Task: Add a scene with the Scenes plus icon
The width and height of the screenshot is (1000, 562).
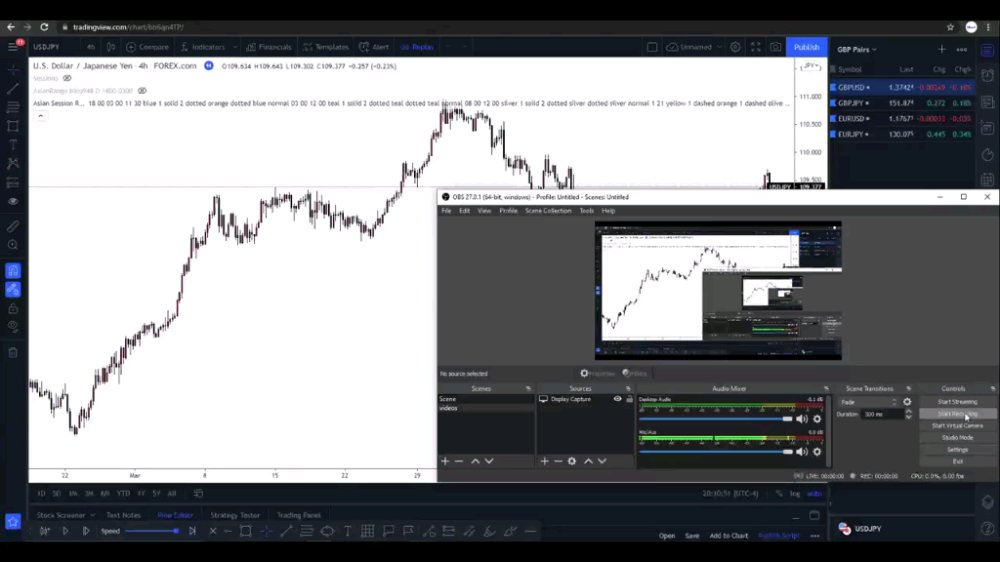Action: (445, 461)
